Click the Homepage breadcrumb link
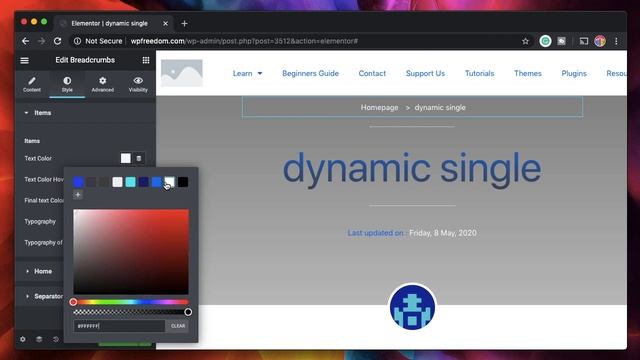This screenshot has height=360, width=640. point(379,107)
